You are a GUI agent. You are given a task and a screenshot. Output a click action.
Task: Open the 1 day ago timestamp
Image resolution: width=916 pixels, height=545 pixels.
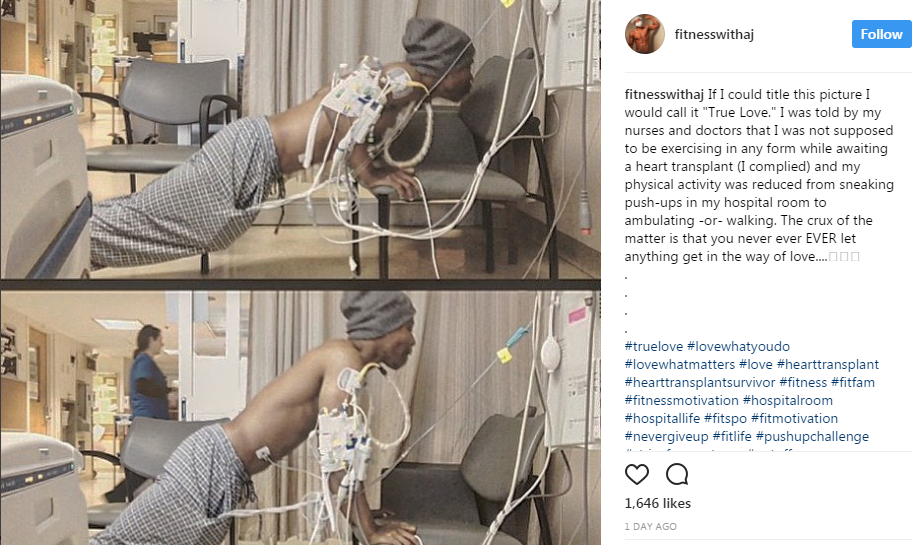coord(651,526)
